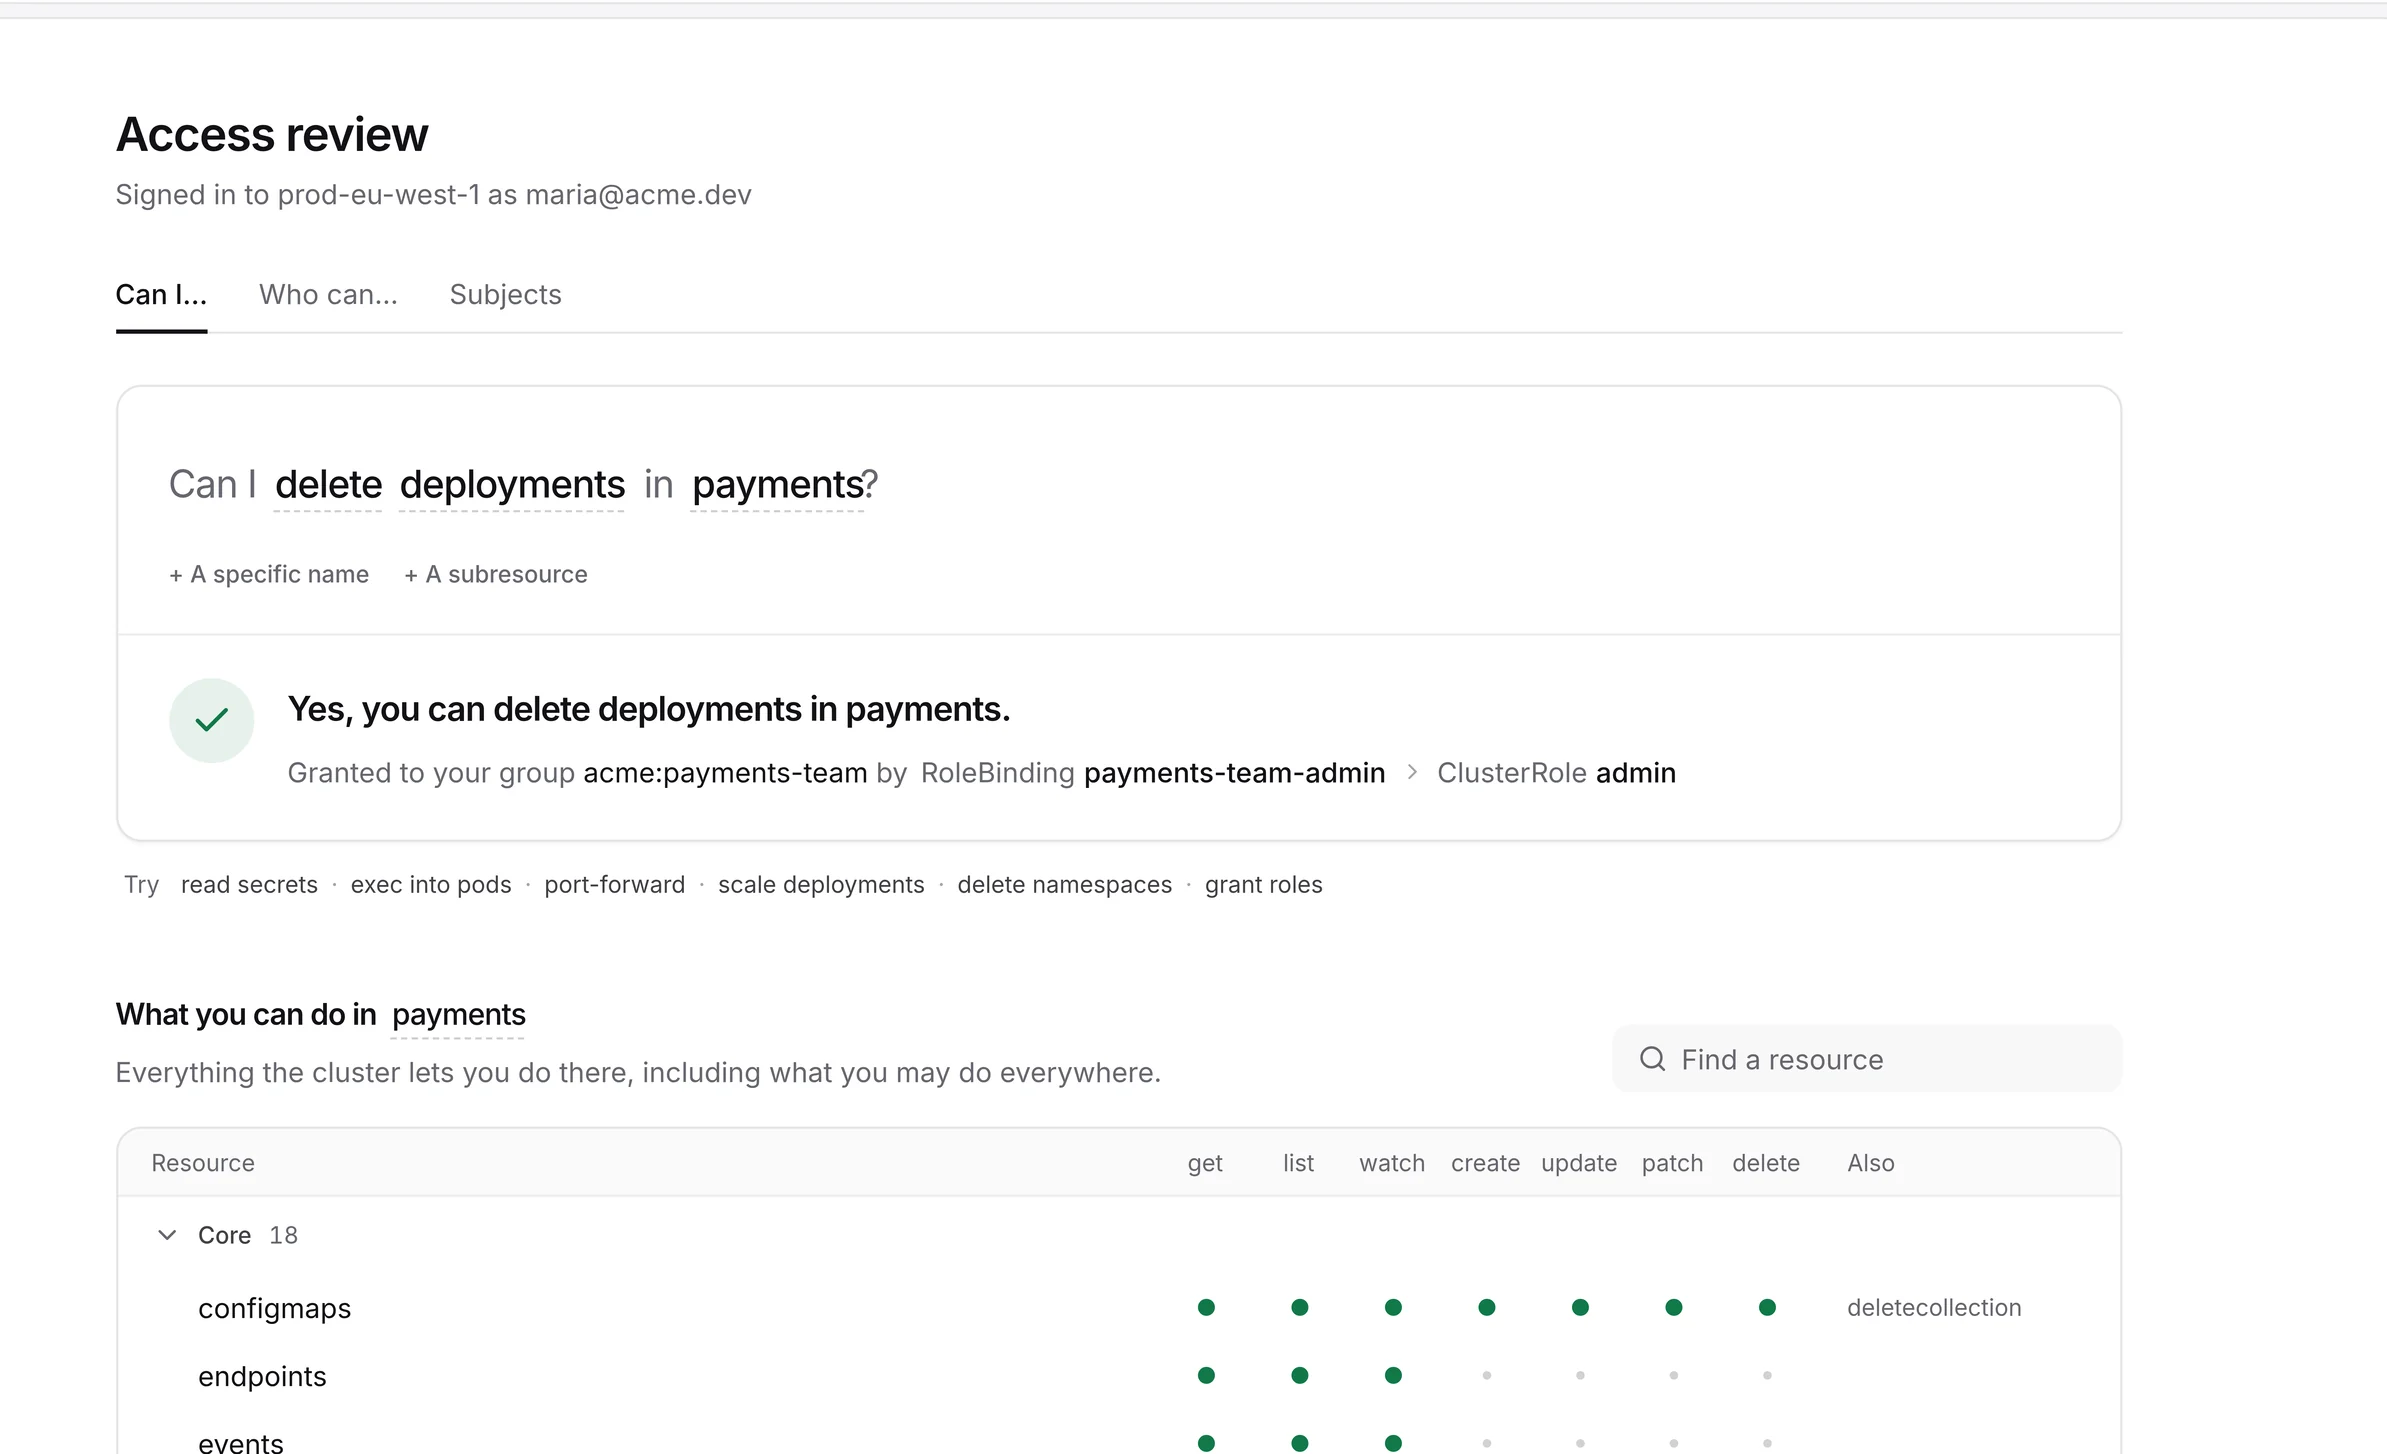
Task: Open the Subjects tab
Action: point(505,294)
